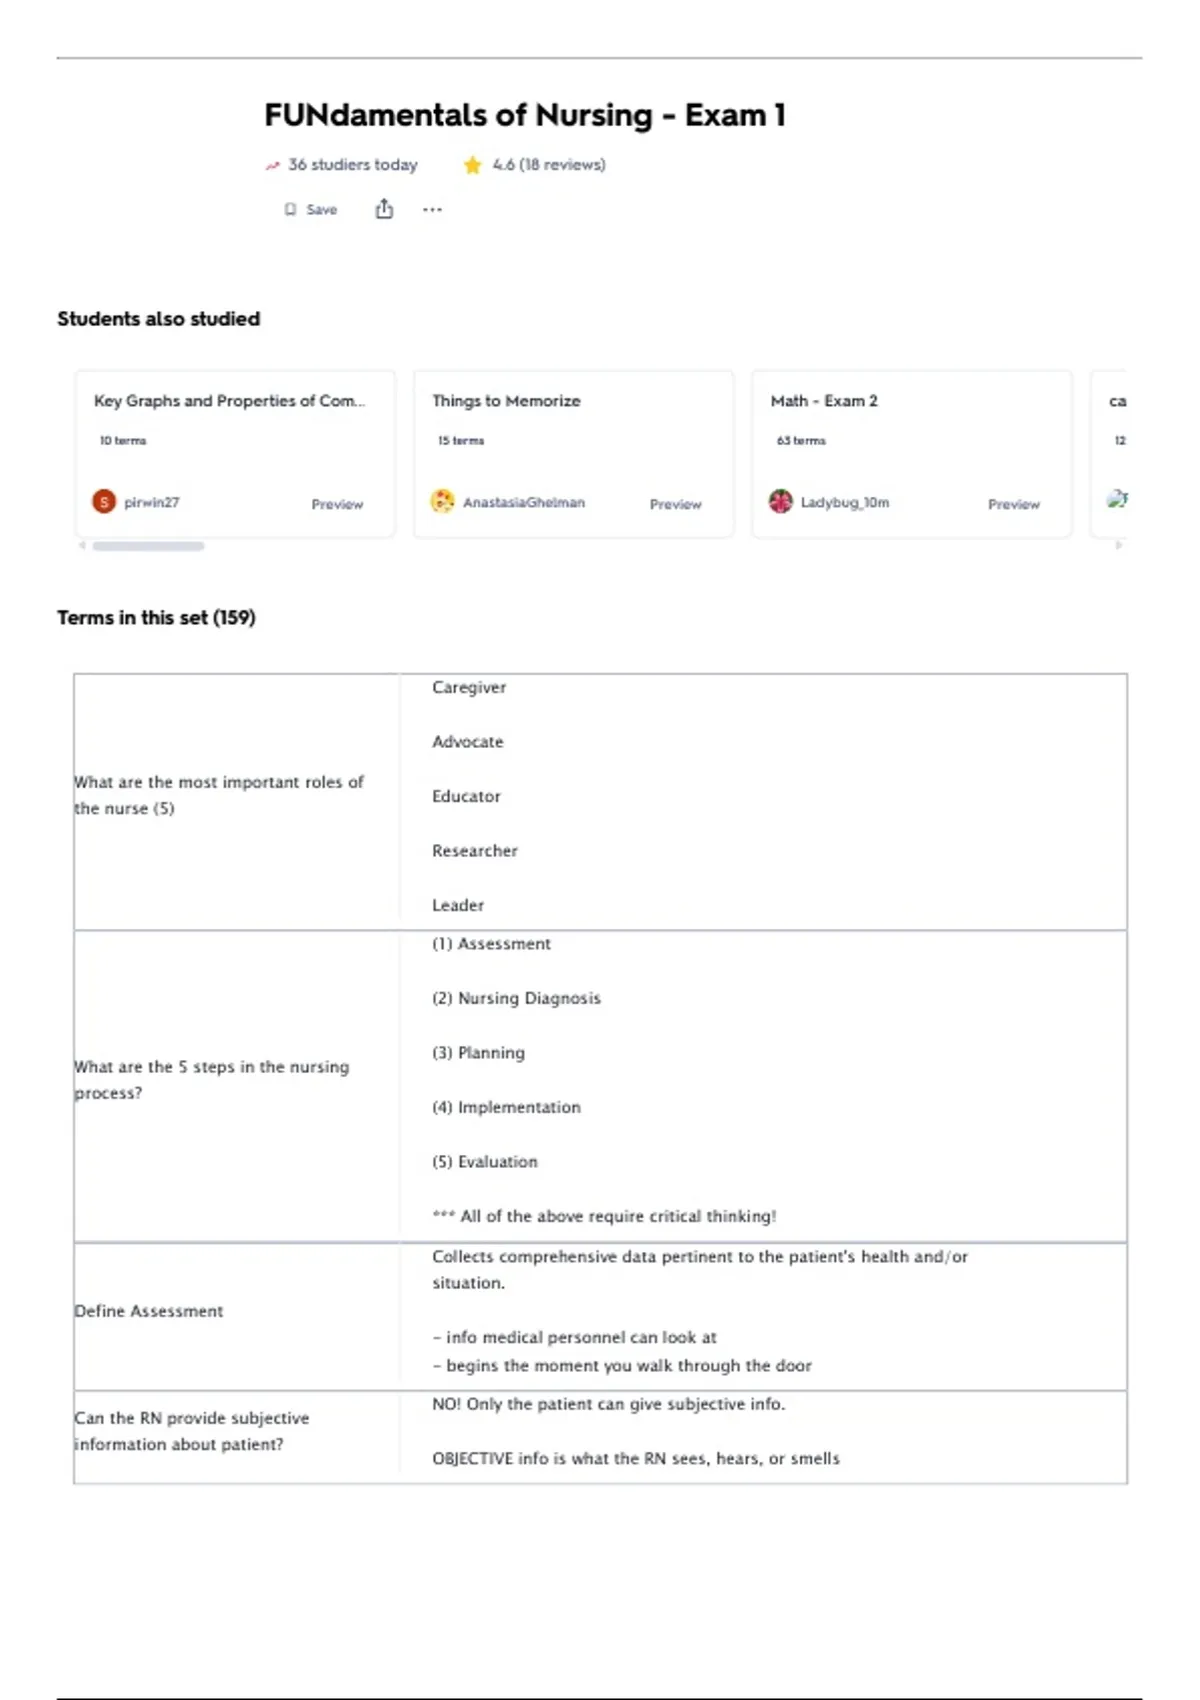Click AnastasiaGhelman's profile avatar
This screenshot has width=1200, height=1700.
coord(442,502)
